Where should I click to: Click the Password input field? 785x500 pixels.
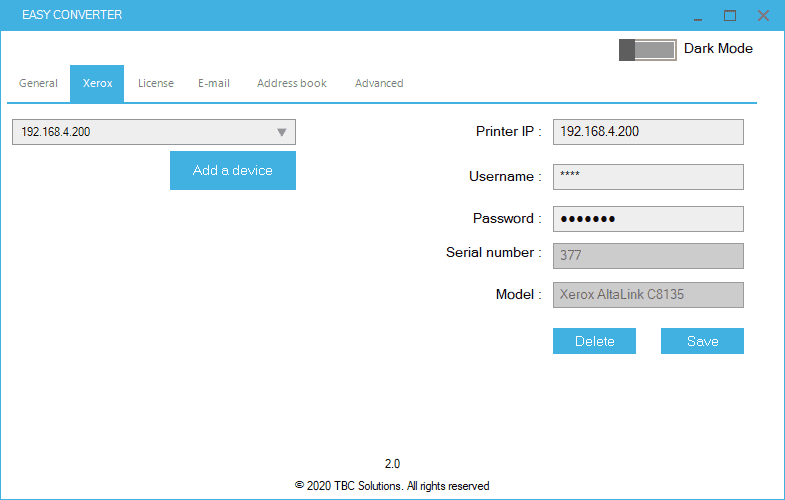(648, 219)
